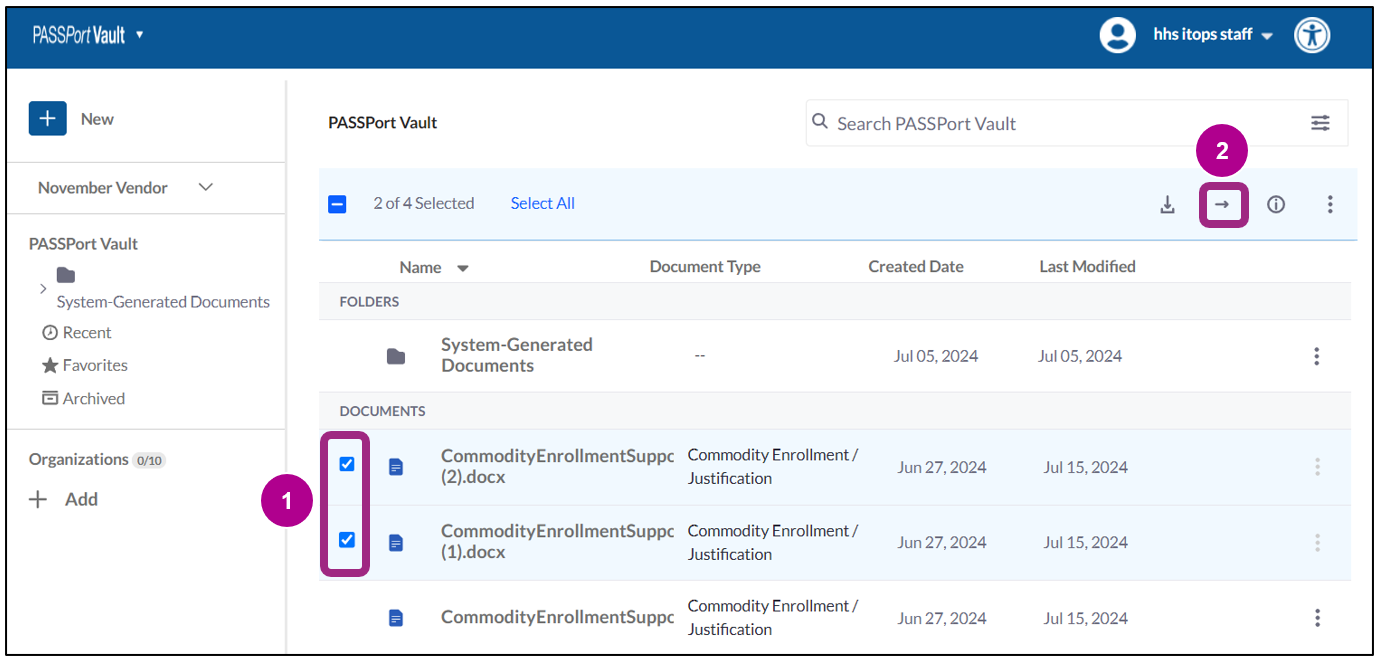The height and width of the screenshot is (659, 1380).
Task: Open the toolbar's three-dot overflow menu
Action: pyautogui.click(x=1330, y=203)
